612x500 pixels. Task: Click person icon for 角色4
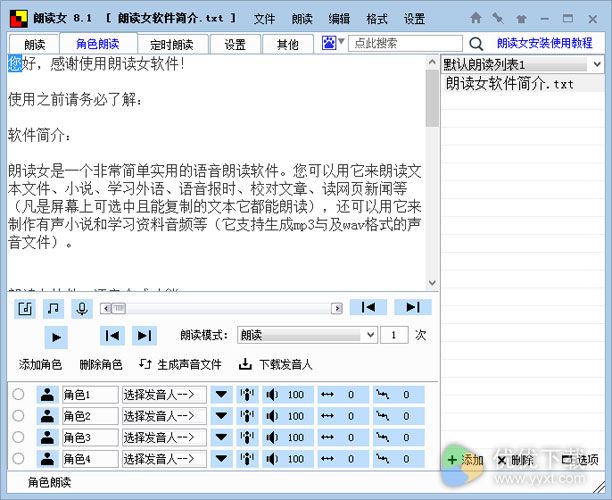(x=48, y=459)
